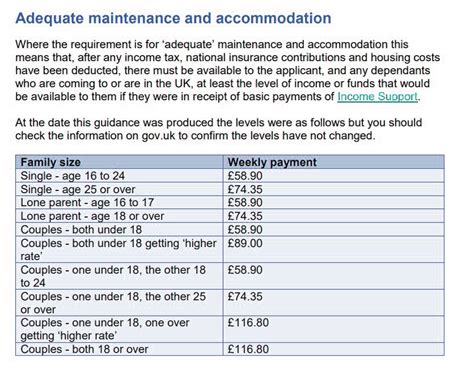This screenshot has height=370, width=474.
Task: Click the 'Adequate maintenance and accommodation' heading
Action: [x=173, y=18]
